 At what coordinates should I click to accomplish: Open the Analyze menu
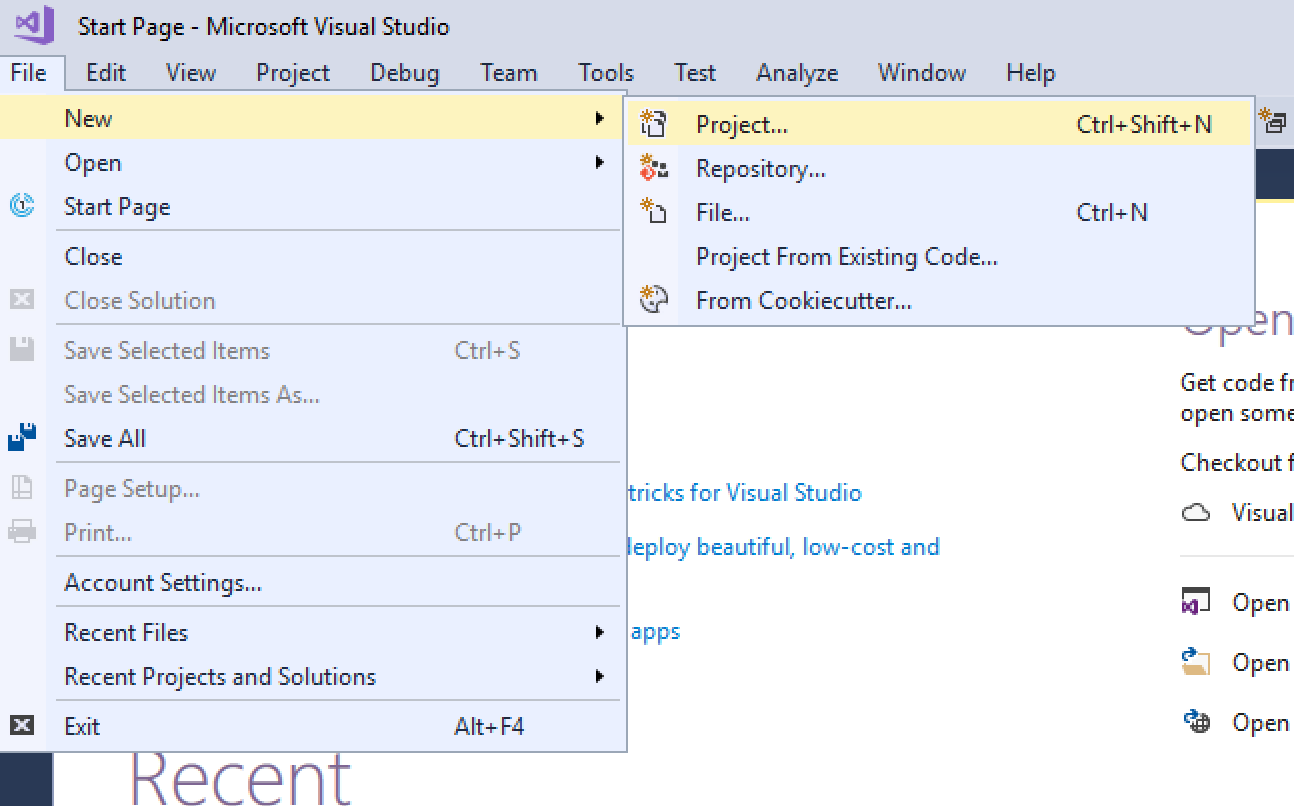[797, 72]
